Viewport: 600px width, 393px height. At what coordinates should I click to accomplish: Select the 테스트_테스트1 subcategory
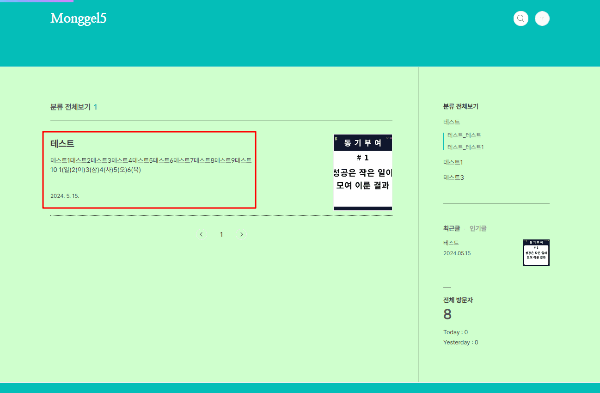pos(465,147)
